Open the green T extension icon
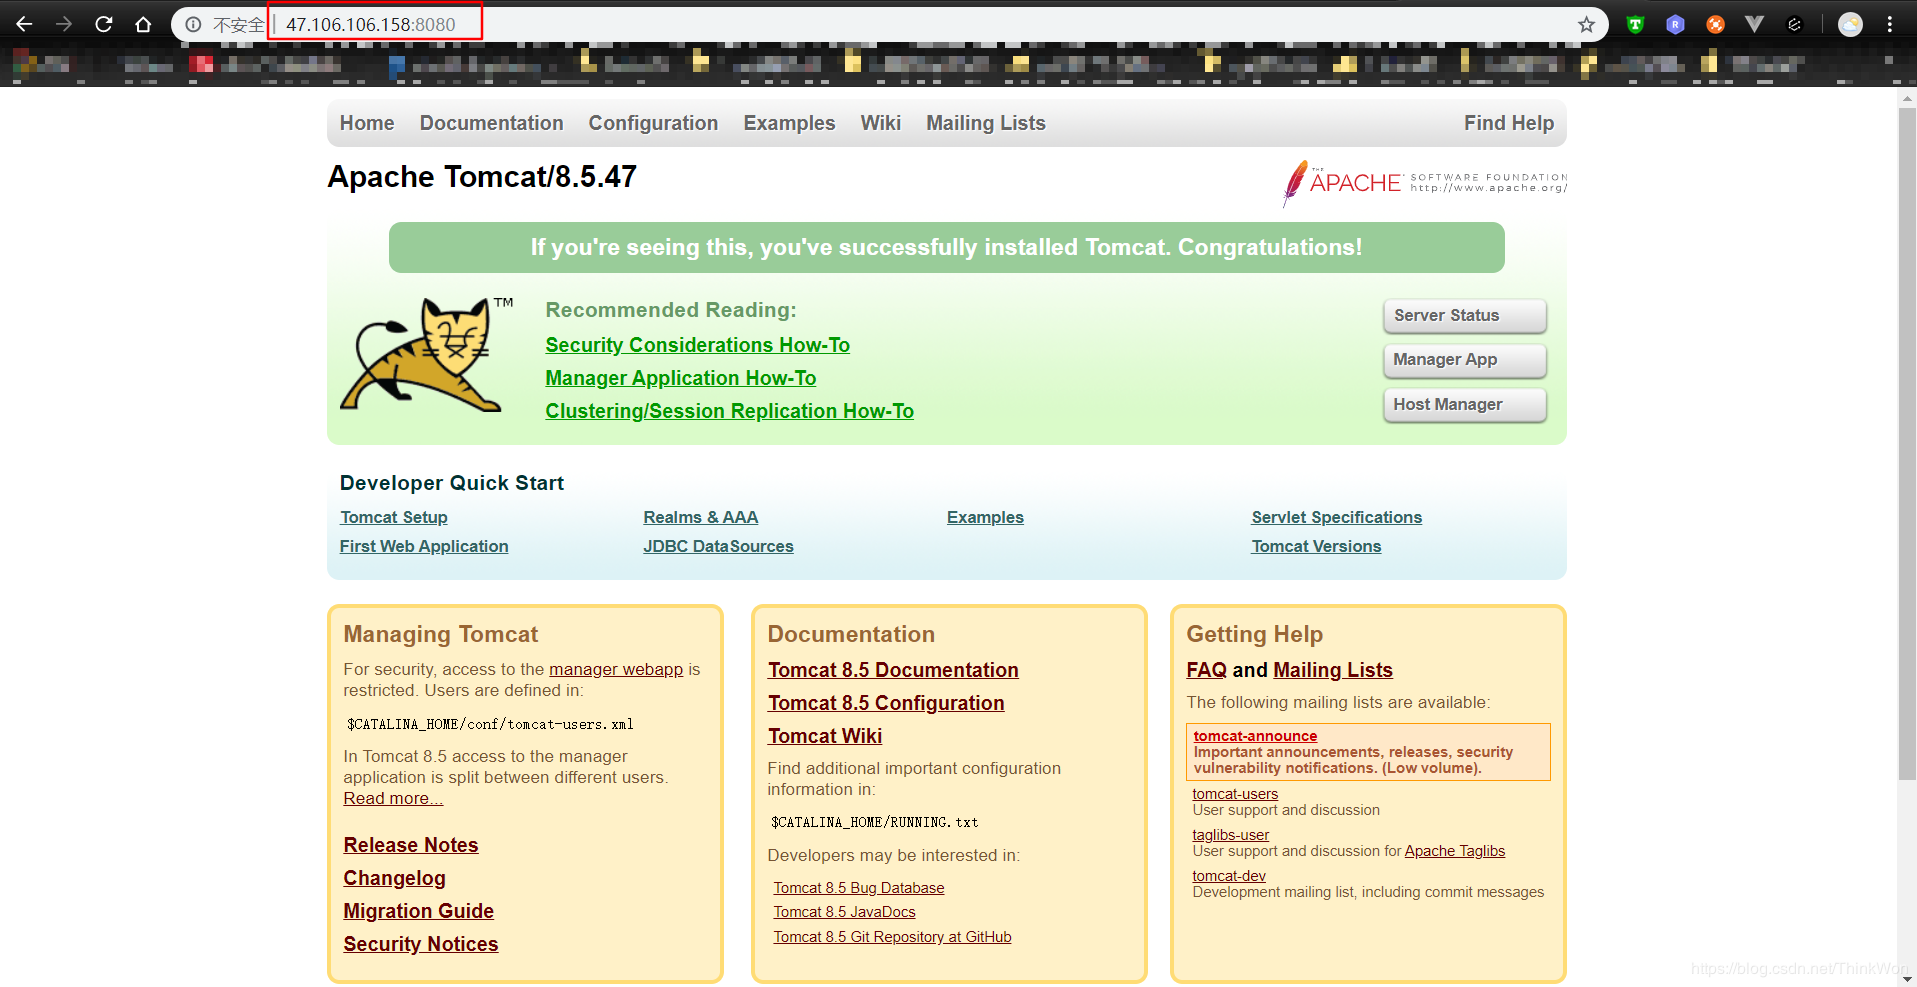 point(1635,24)
